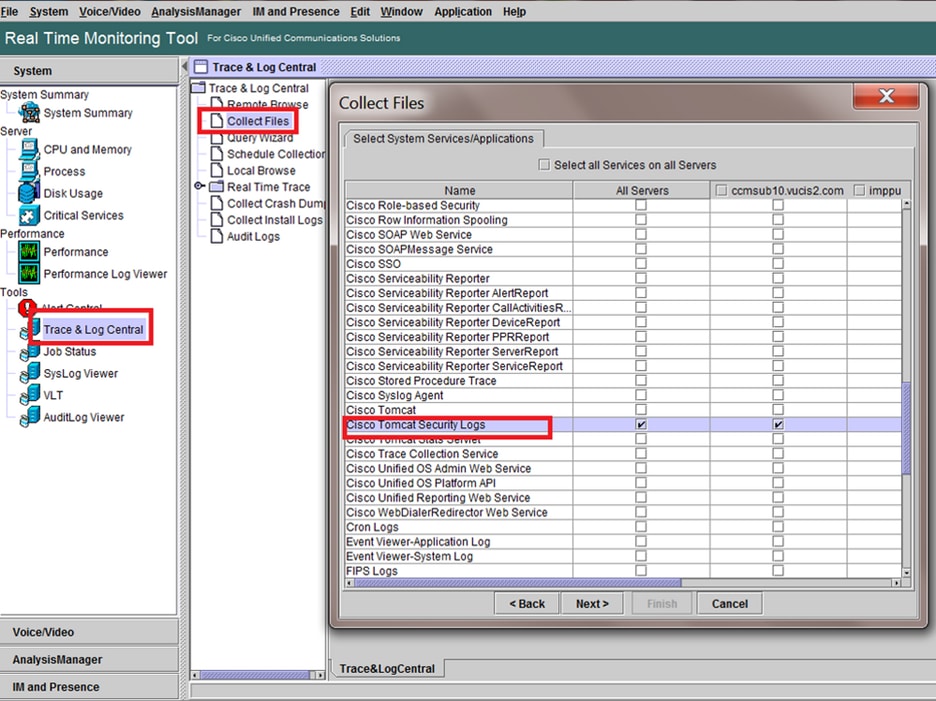
Task: Select the Disk Usage icon
Action: (29, 193)
